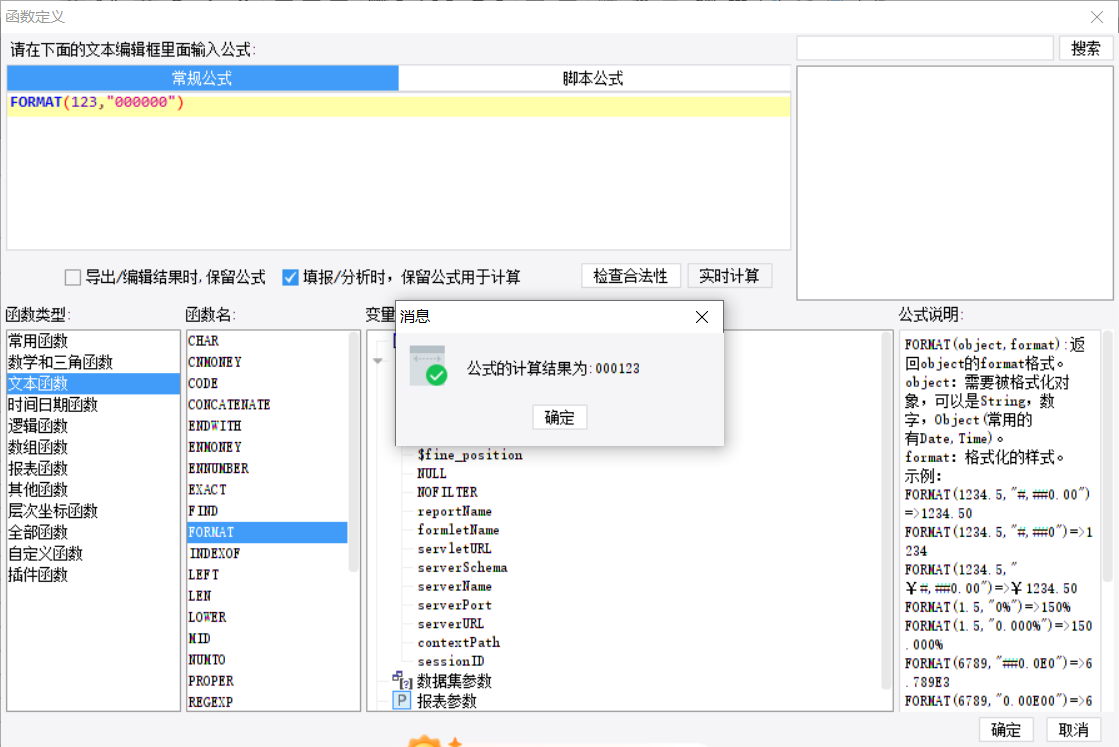Select LEN function
Screen dimensions: 1119x747
point(267,596)
